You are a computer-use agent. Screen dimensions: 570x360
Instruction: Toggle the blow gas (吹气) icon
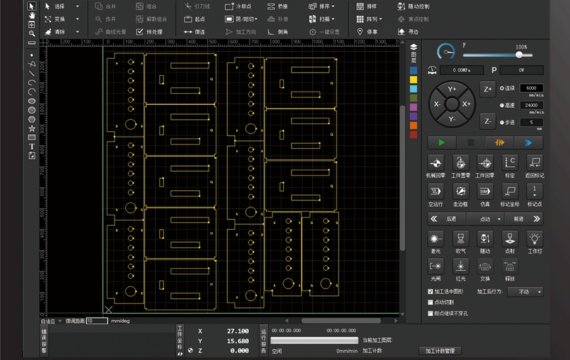[460, 239]
